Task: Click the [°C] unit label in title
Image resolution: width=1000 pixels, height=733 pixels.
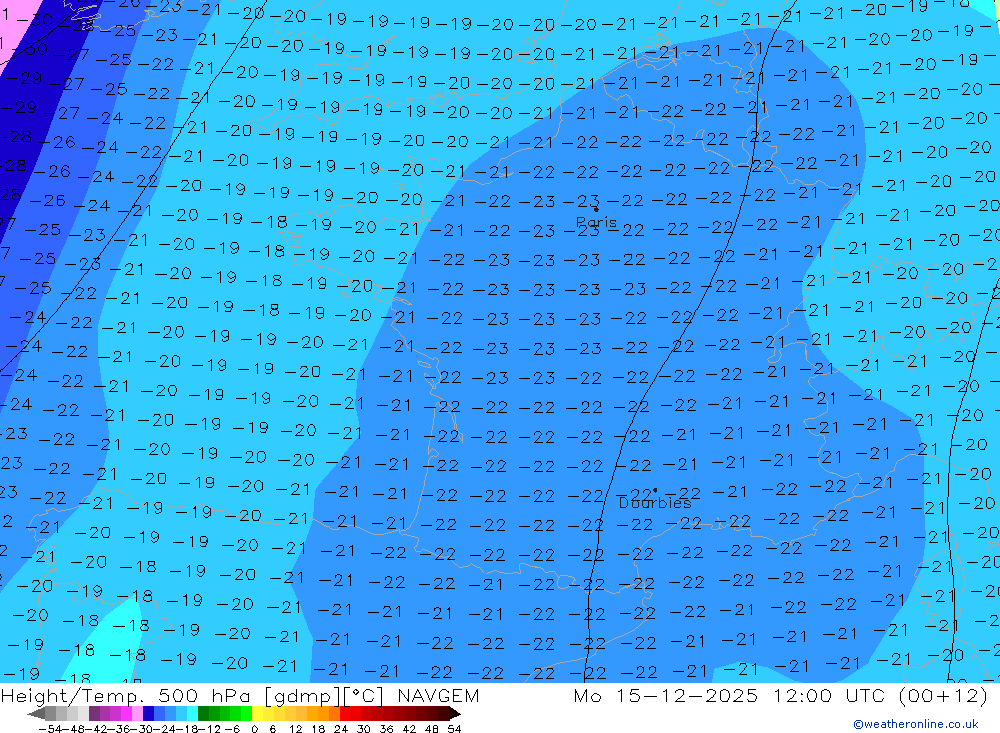Action: [x=364, y=695]
